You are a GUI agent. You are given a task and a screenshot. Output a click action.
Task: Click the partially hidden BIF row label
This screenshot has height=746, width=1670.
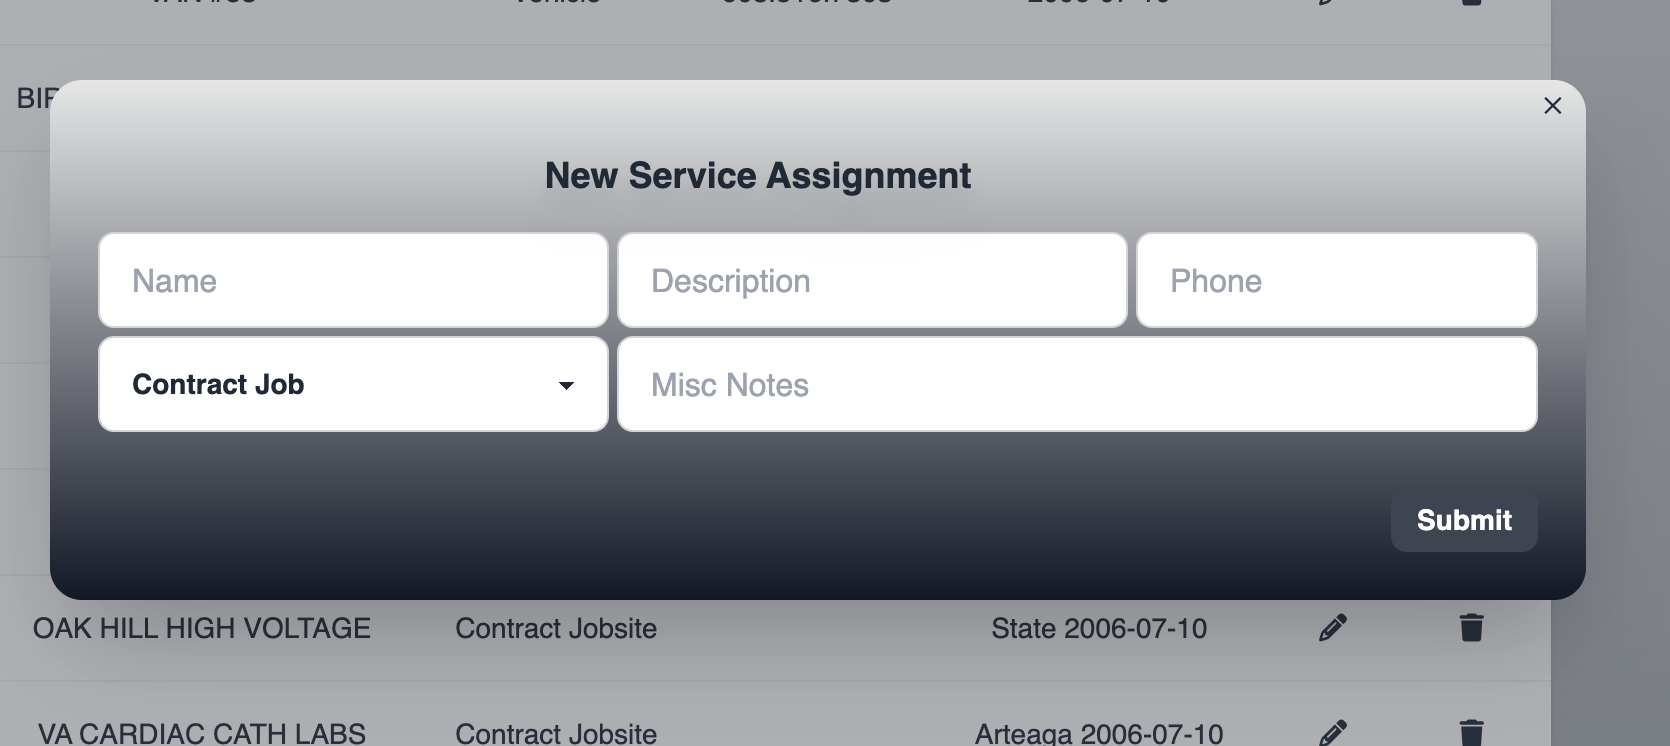point(34,98)
